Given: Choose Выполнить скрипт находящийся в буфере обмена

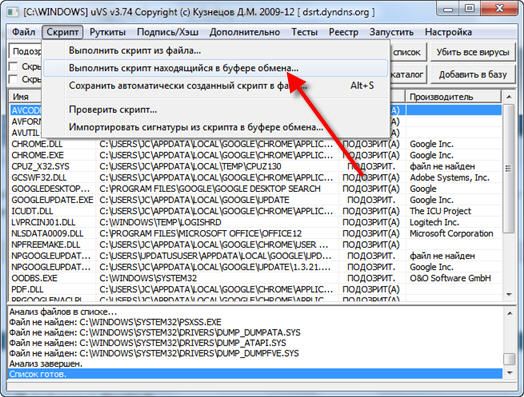Looking at the screenshot, I should (x=216, y=68).
